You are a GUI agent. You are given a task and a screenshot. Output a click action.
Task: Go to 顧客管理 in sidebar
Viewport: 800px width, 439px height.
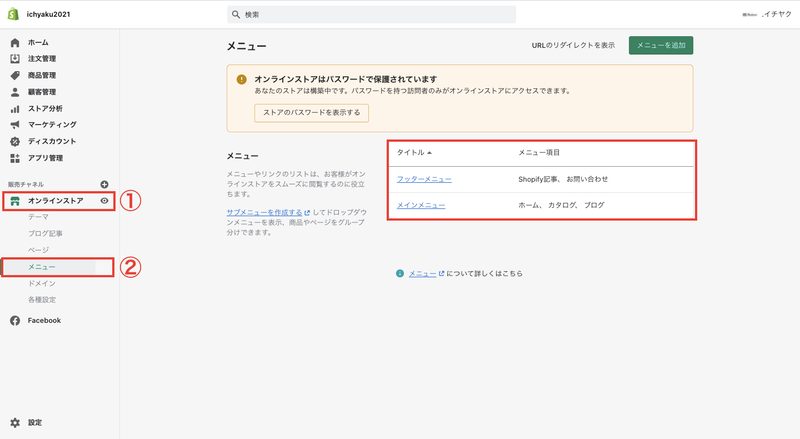(x=42, y=92)
